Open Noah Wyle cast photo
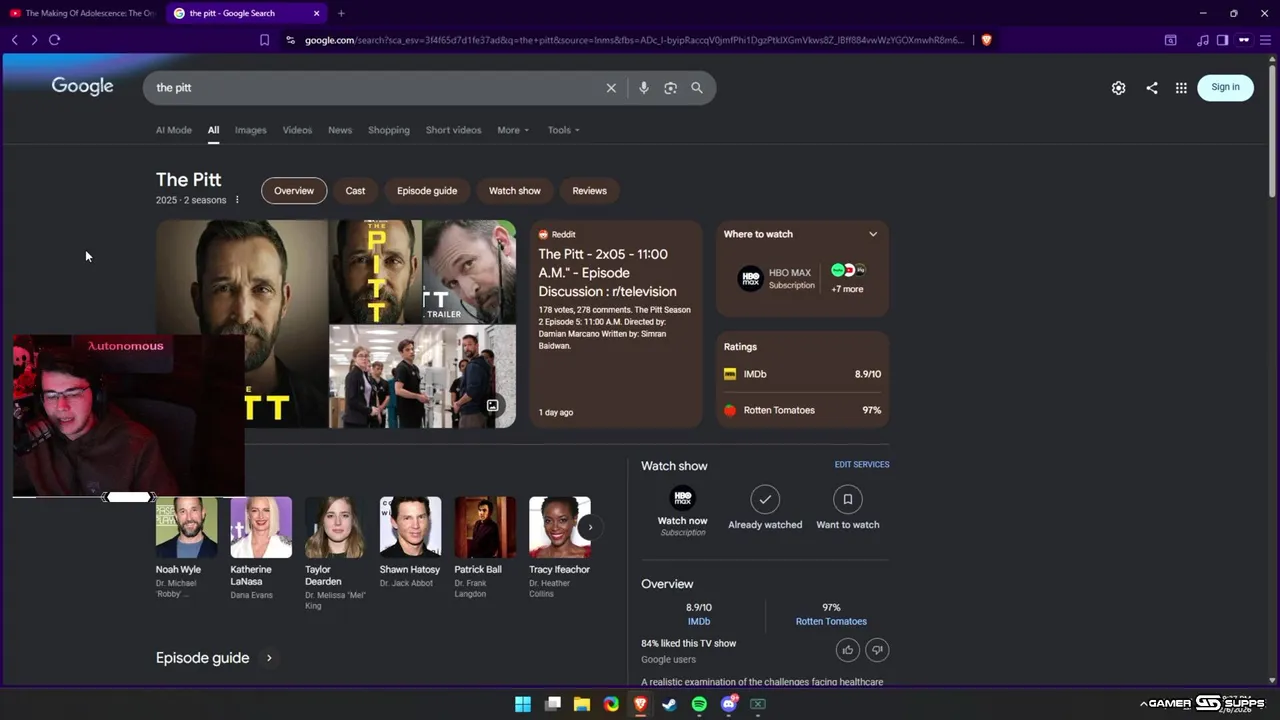This screenshot has height=720, width=1280. (186, 527)
